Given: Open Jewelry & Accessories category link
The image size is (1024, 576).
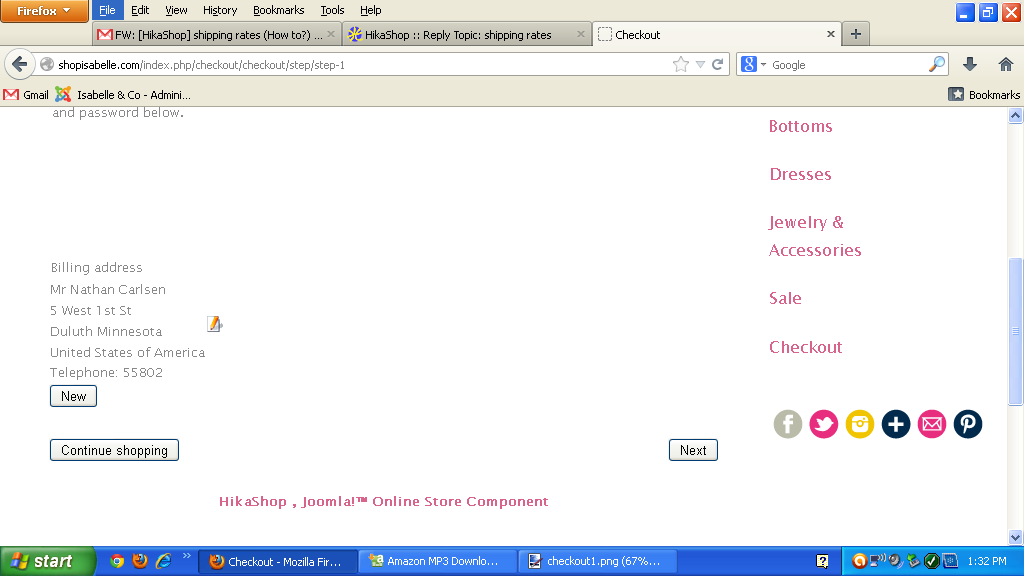Looking at the screenshot, I should [x=814, y=236].
